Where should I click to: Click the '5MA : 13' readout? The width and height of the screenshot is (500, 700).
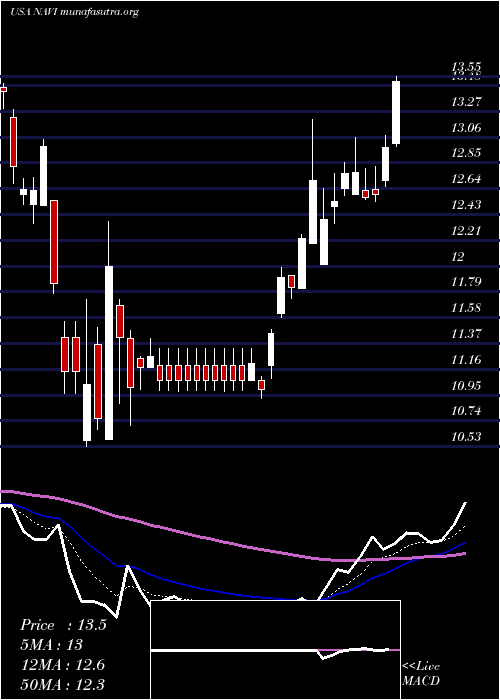(51, 645)
